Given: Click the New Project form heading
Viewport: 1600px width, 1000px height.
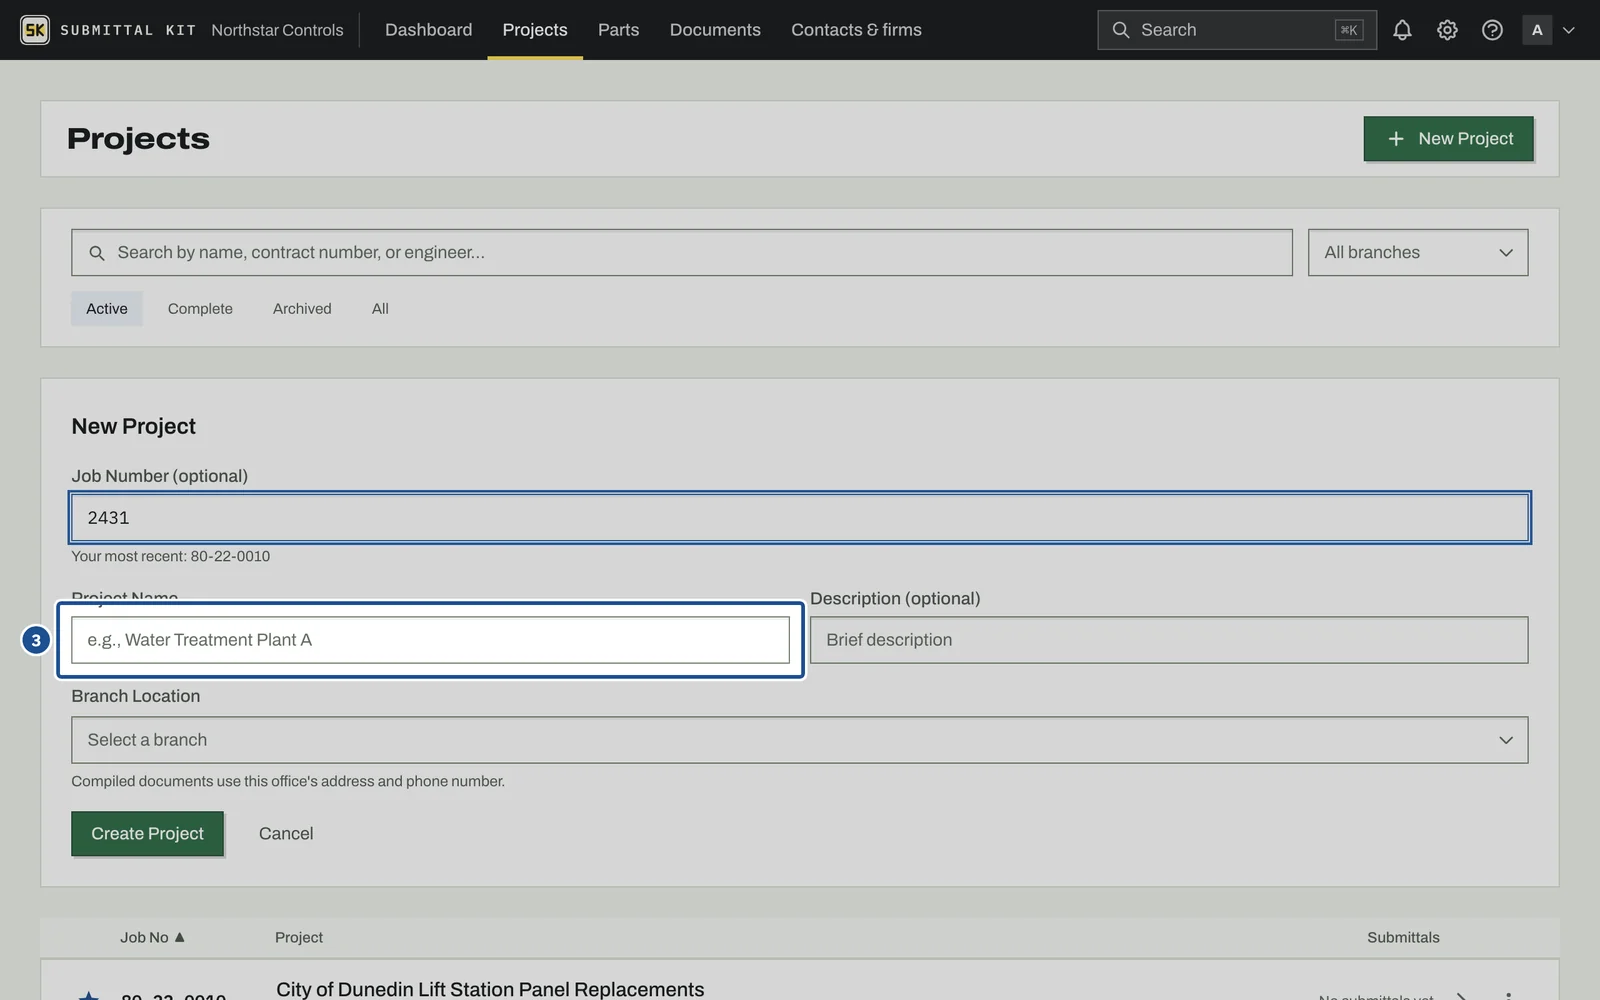Looking at the screenshot, I should tap(133, 426).
